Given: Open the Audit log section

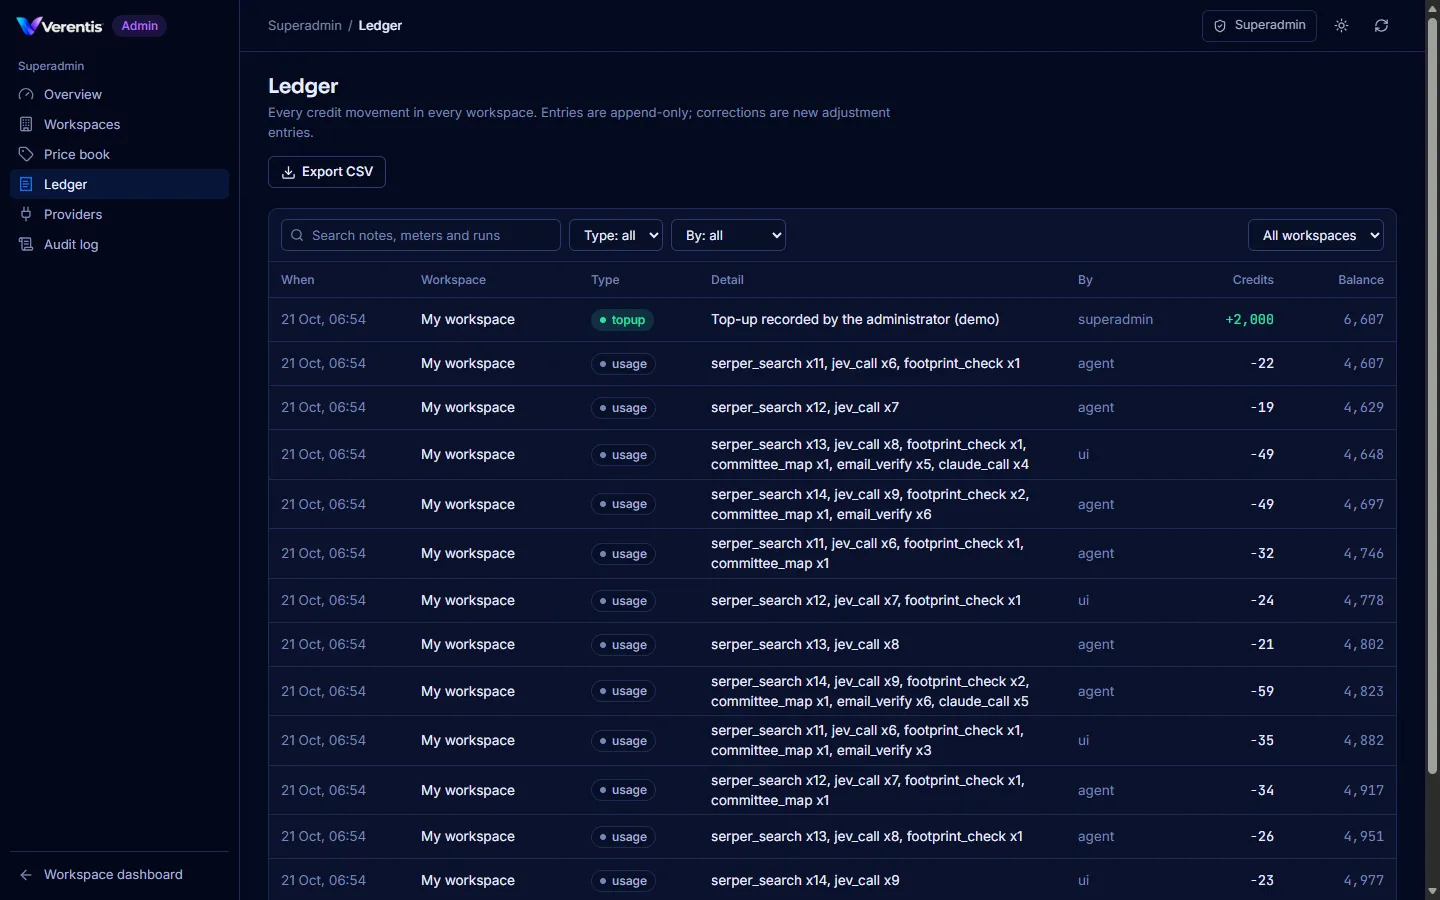Looking at the screenshot, I should point(119,244).
